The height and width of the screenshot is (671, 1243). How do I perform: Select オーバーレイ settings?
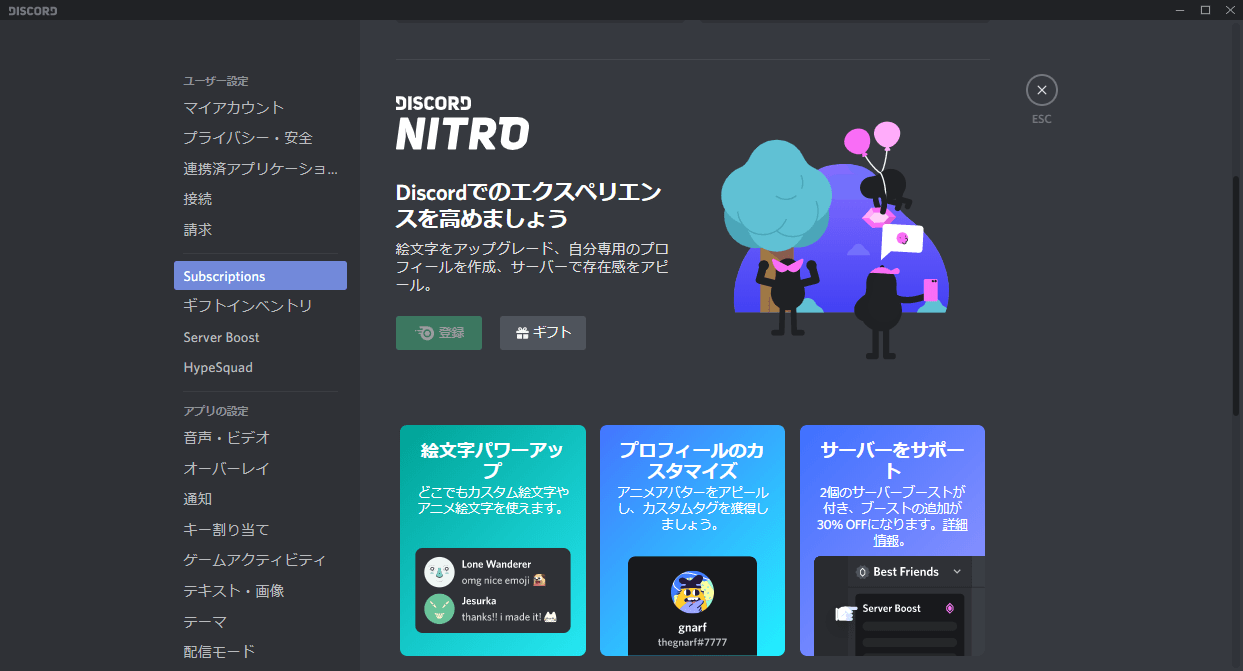pos(260,468)
